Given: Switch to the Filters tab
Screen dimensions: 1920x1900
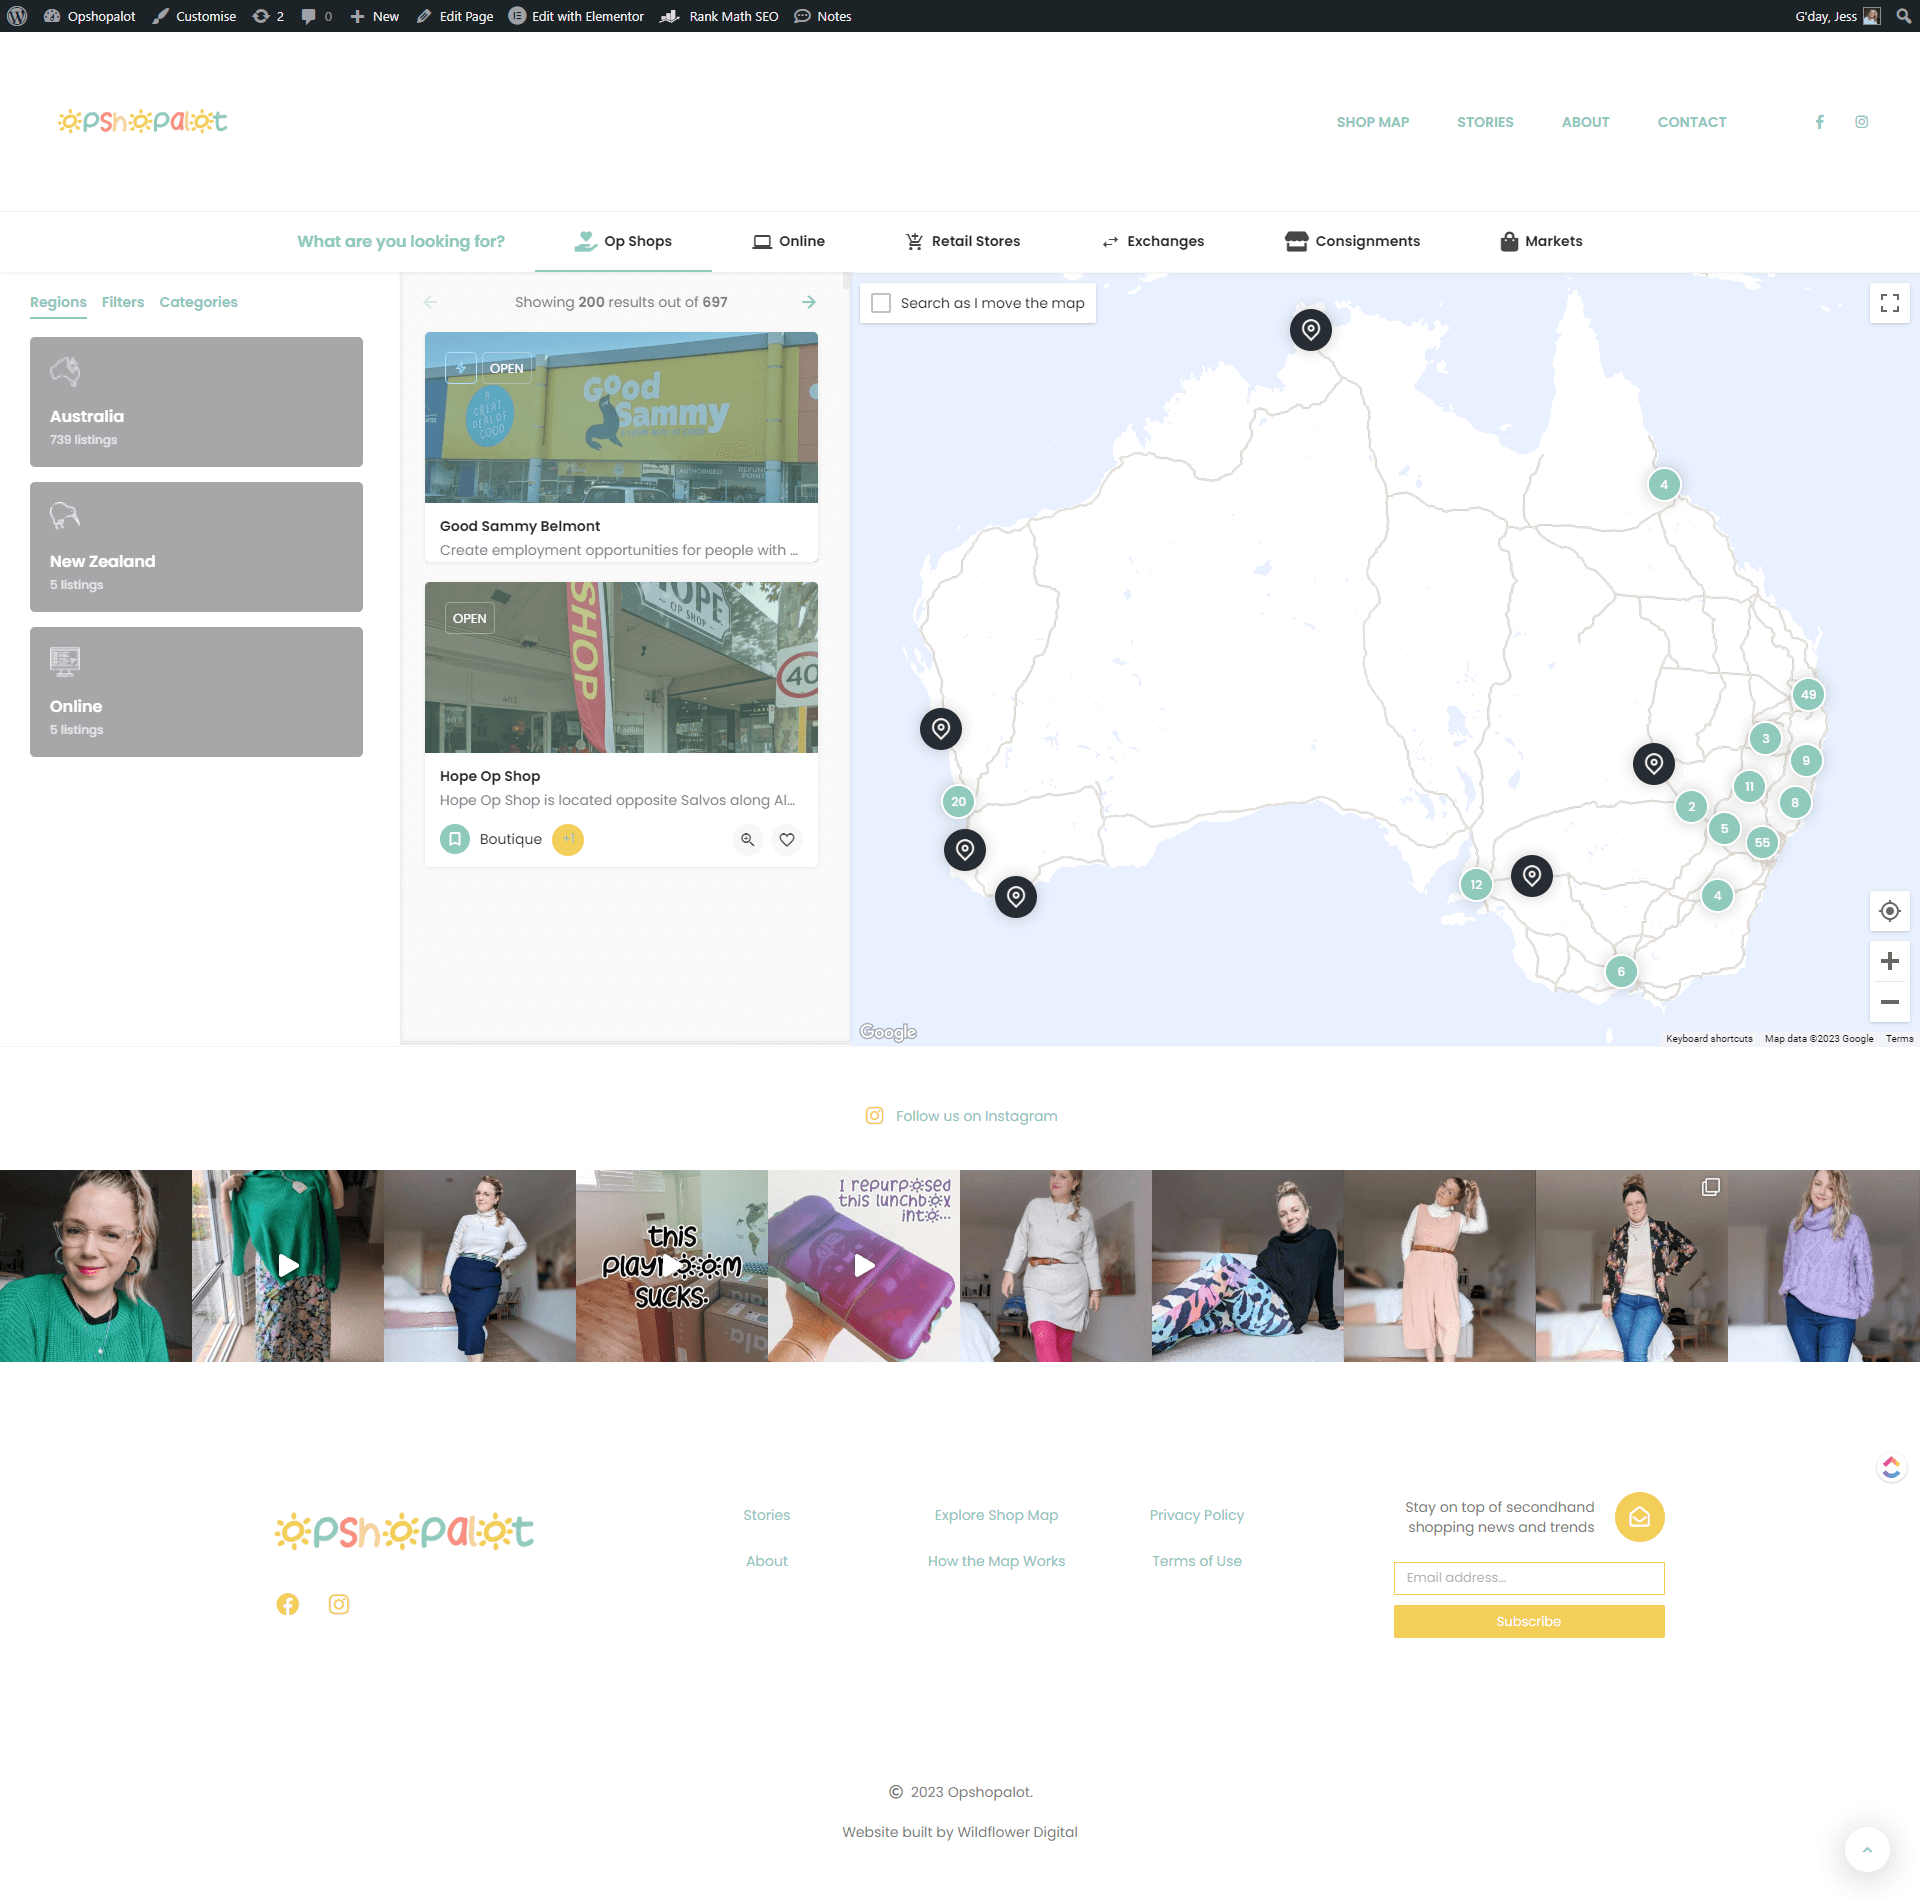Looking at the screenshot, I should tap(123, 302).
